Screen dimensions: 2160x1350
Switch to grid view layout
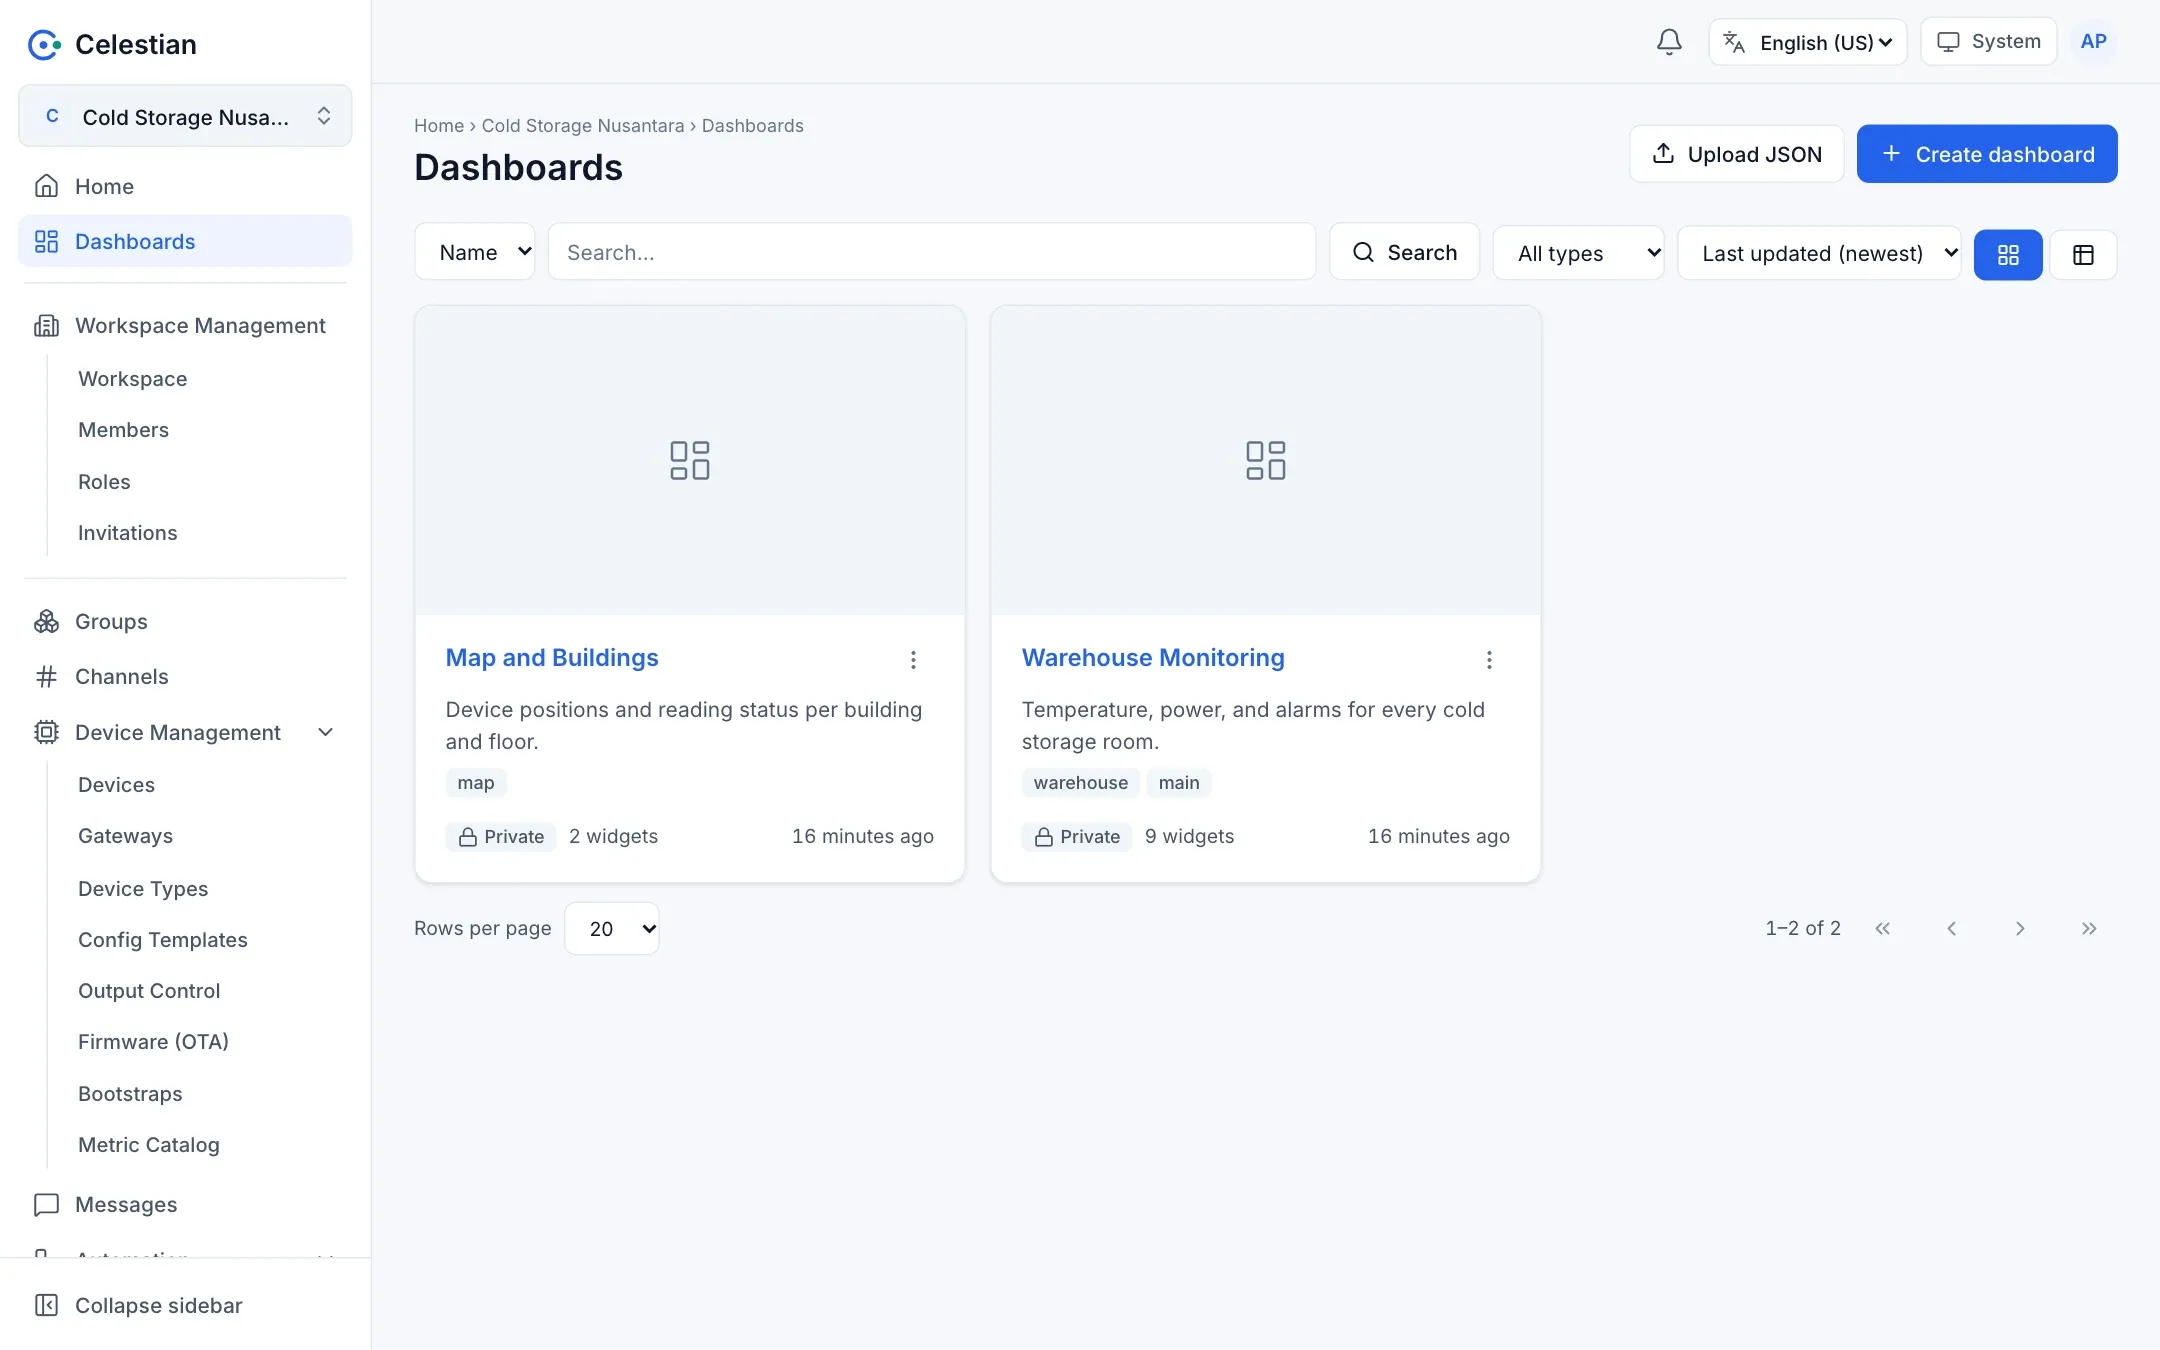[2008, 255]
